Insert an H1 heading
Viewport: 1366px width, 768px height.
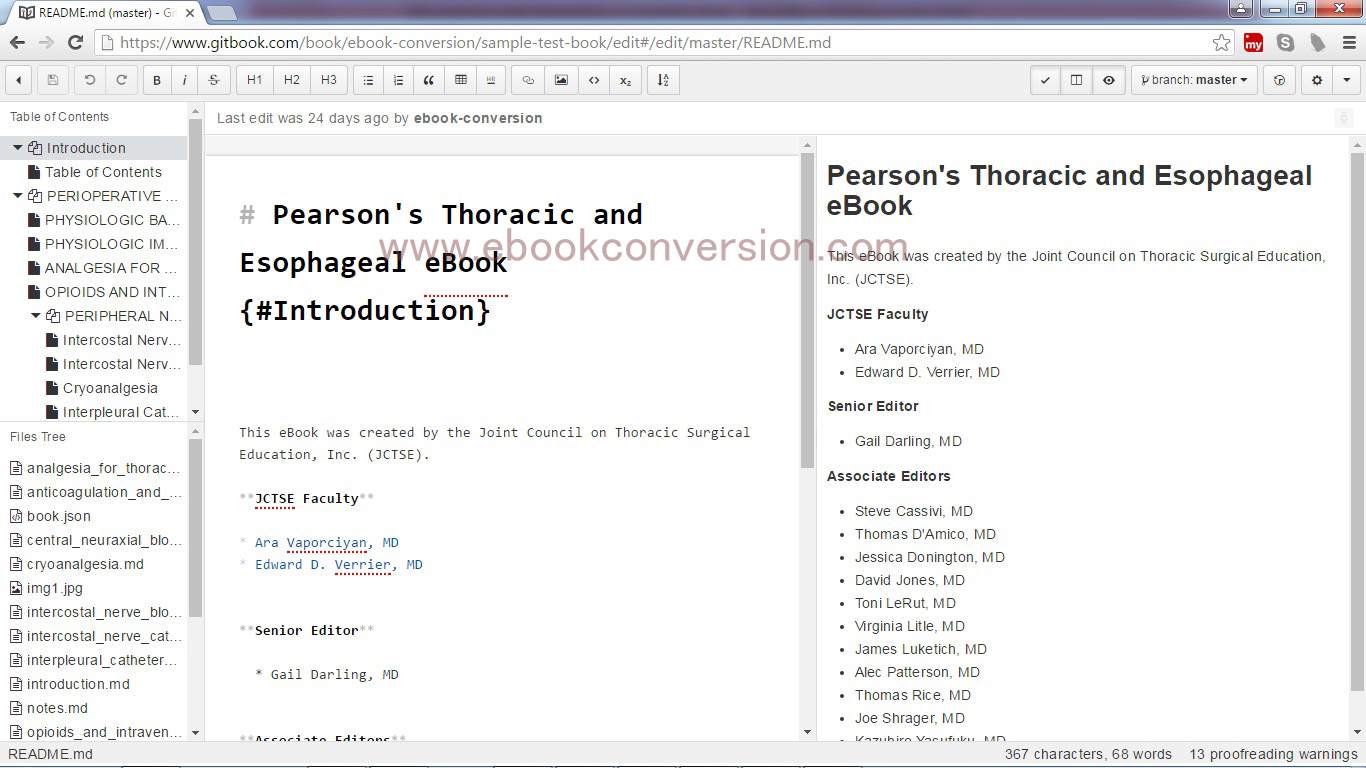pos(255,80)
